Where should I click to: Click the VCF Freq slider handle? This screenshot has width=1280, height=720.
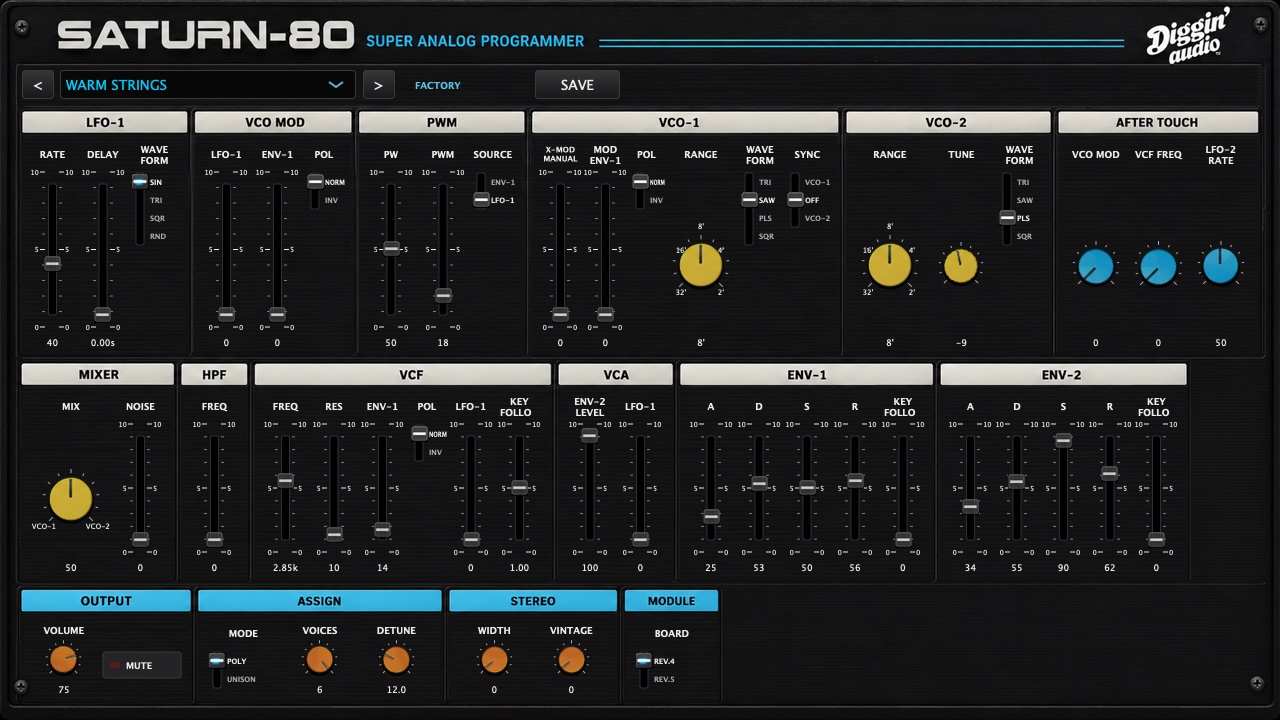click(x=285, y=481)
